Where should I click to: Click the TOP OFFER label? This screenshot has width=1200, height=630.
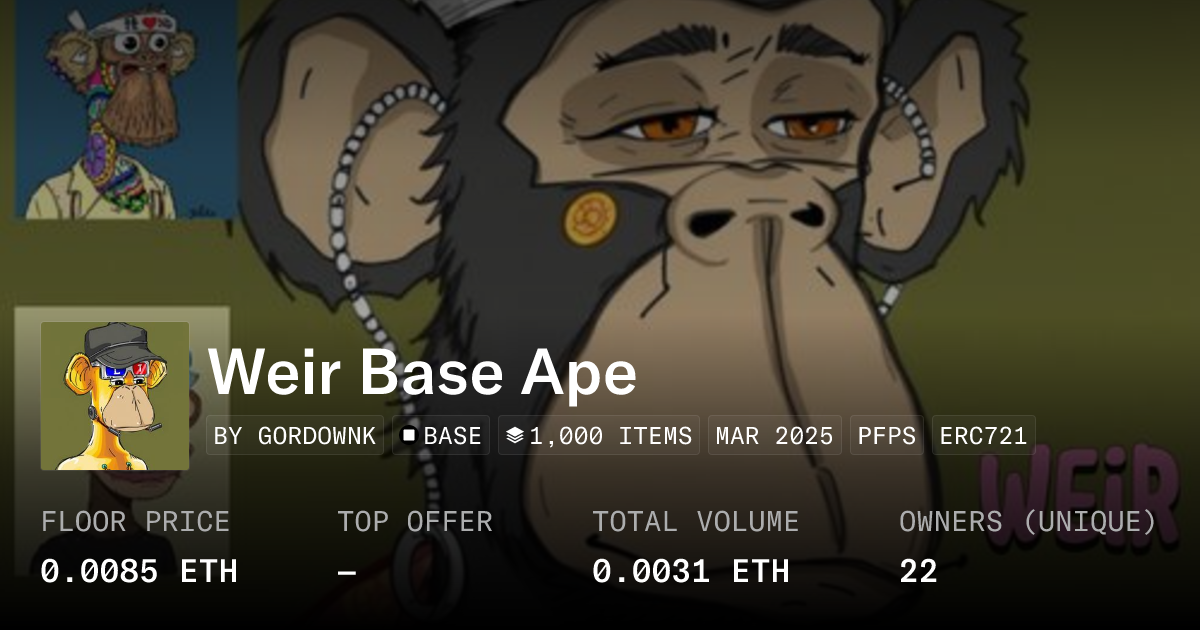(415, 522)
